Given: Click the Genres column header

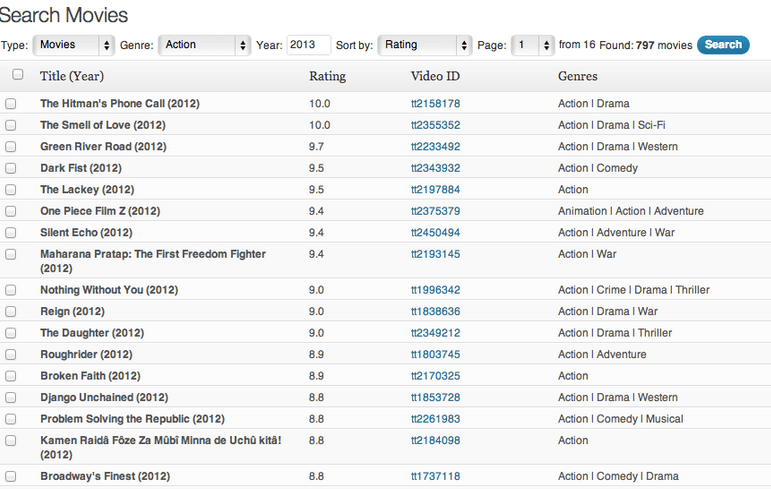Looking at the screenshot, I should click(578, 76).
